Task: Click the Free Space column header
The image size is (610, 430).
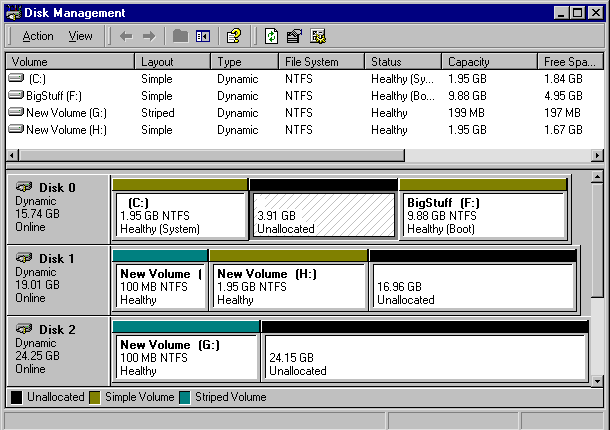Action: pyautogui.click(x=570, y=61)
